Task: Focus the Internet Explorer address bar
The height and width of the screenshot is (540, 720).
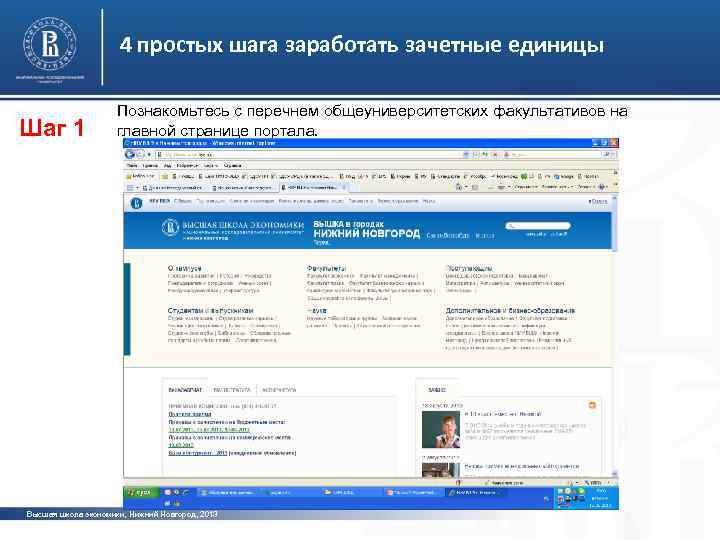Action: point(310,155)
